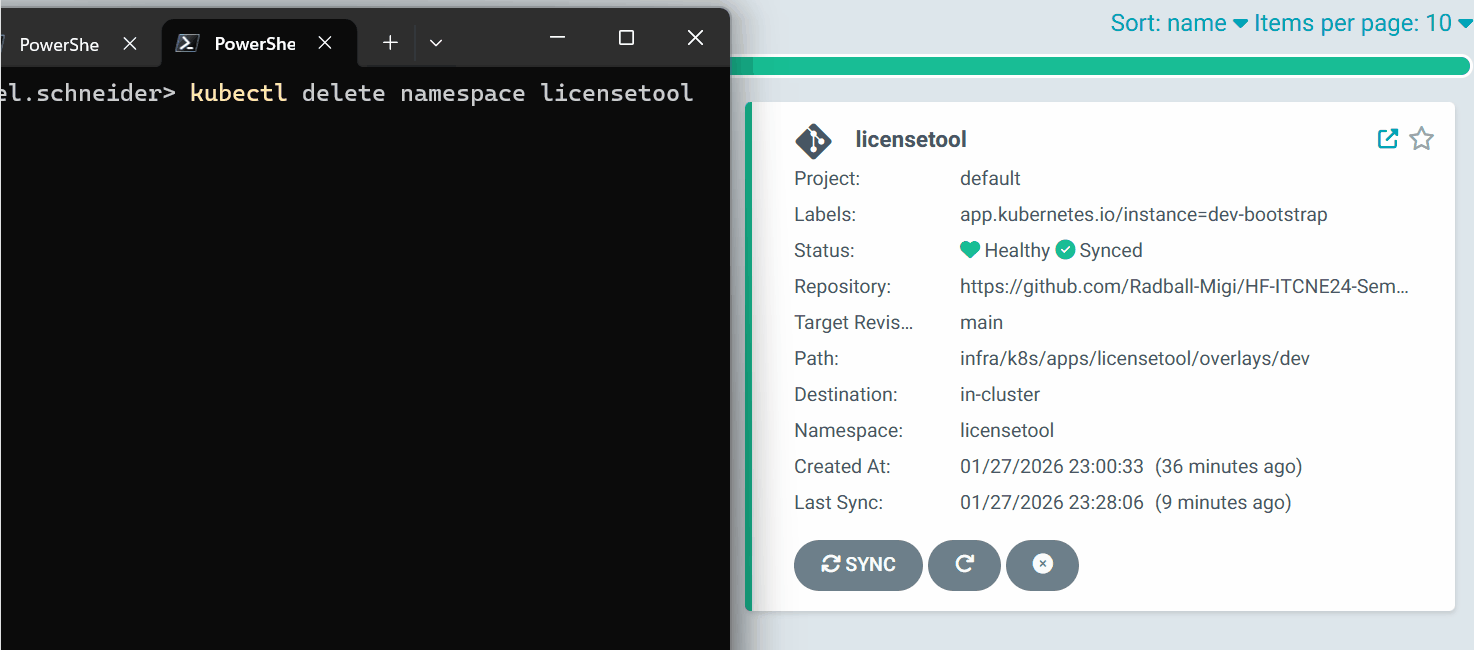
Task: Switch to the leftmost PowerShell tab
Action: [59, 44]
